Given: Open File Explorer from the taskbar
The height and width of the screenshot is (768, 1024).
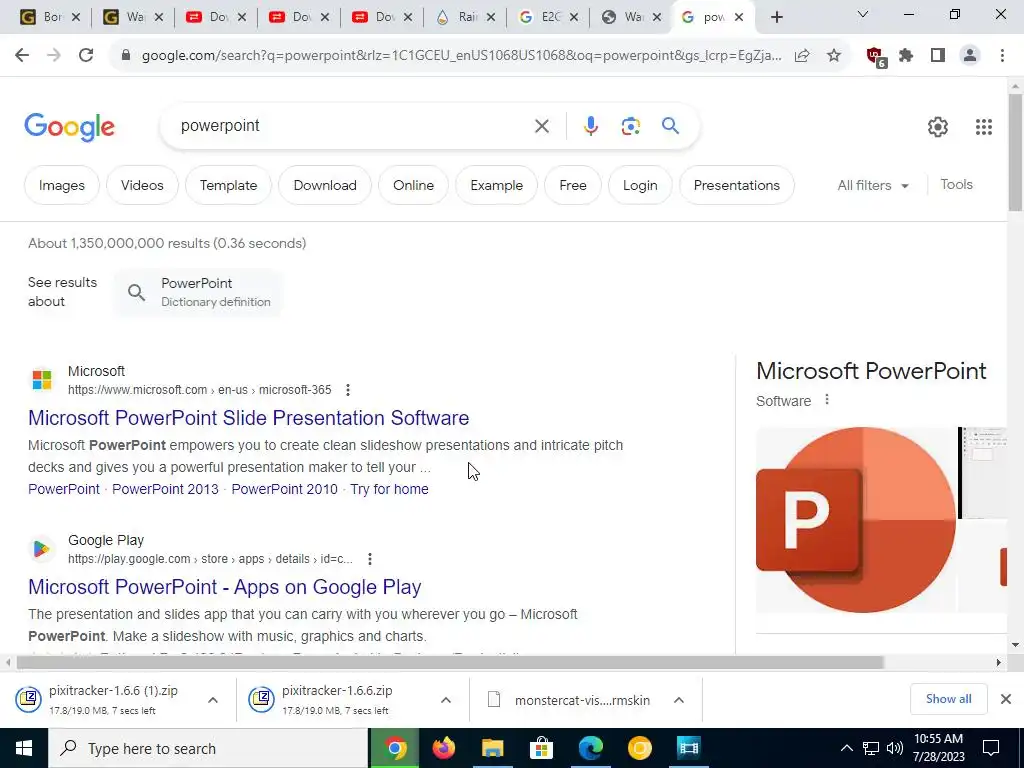Looking at the screenshot, I should click(x=492, y=748).
